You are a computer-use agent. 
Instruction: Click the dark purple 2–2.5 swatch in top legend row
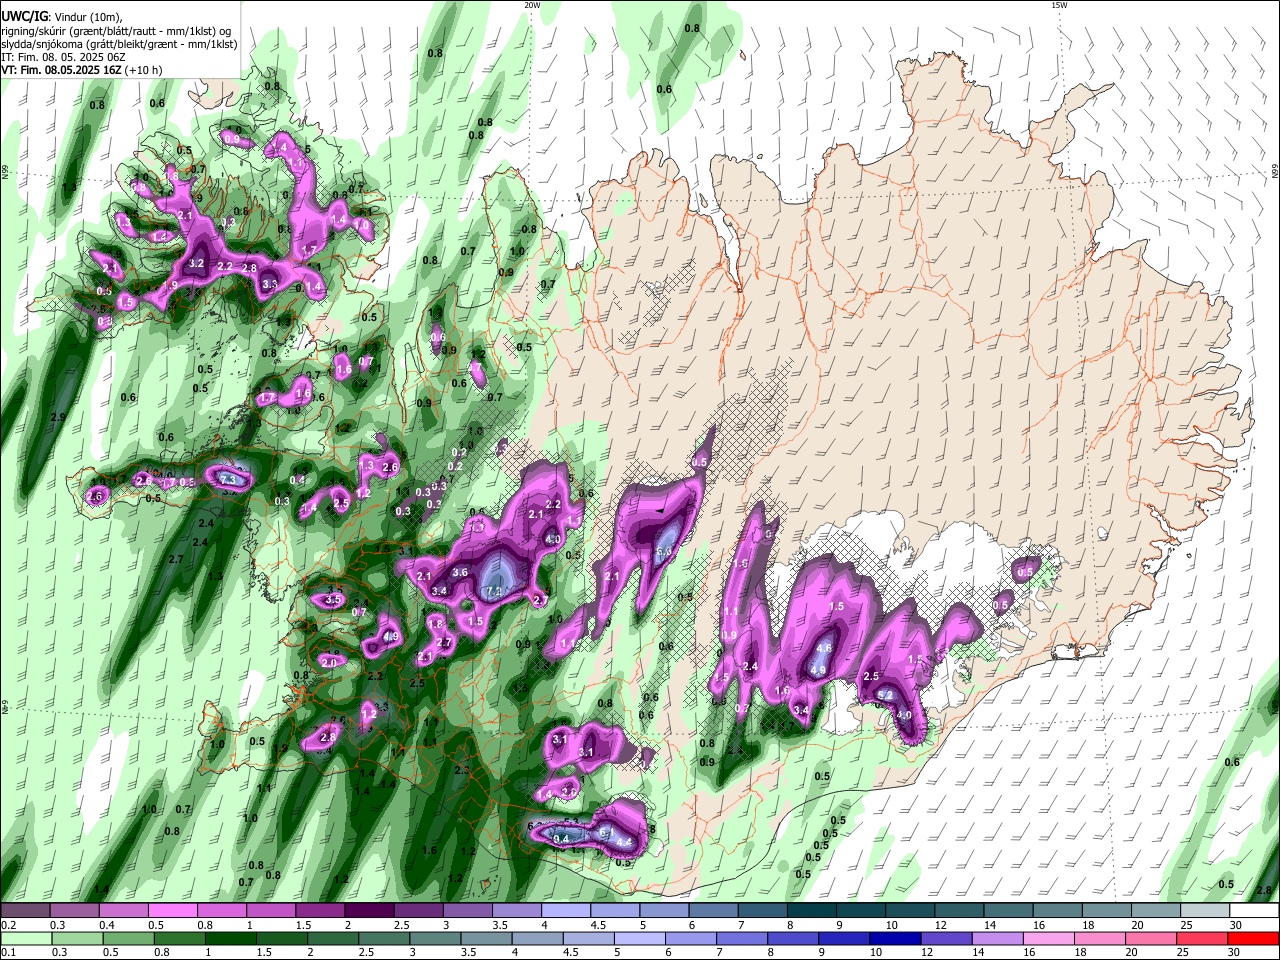(x=369, y=911)
